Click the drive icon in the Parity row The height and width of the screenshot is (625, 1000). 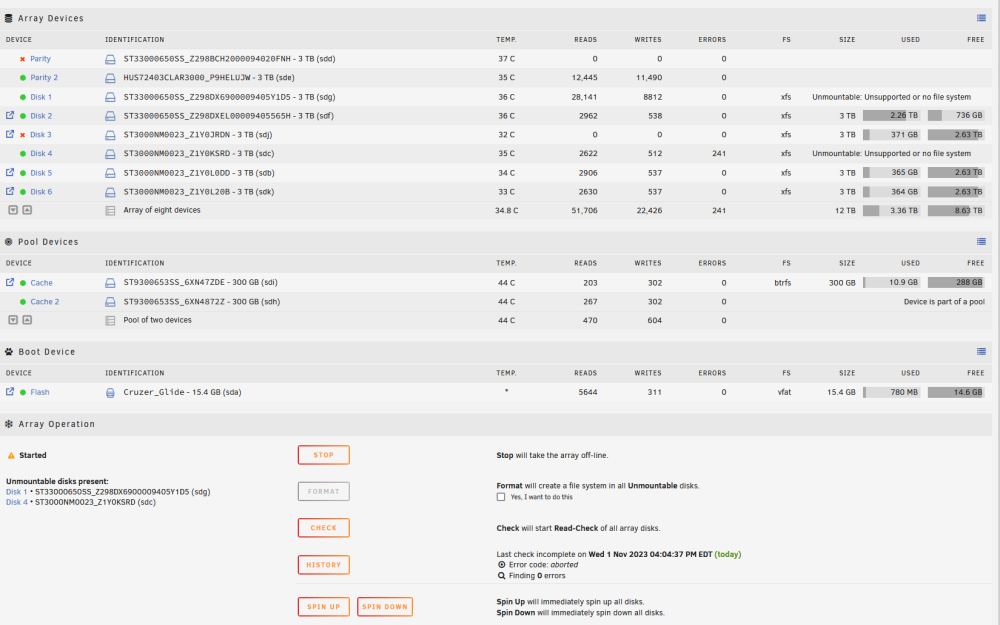click(110, 59)
